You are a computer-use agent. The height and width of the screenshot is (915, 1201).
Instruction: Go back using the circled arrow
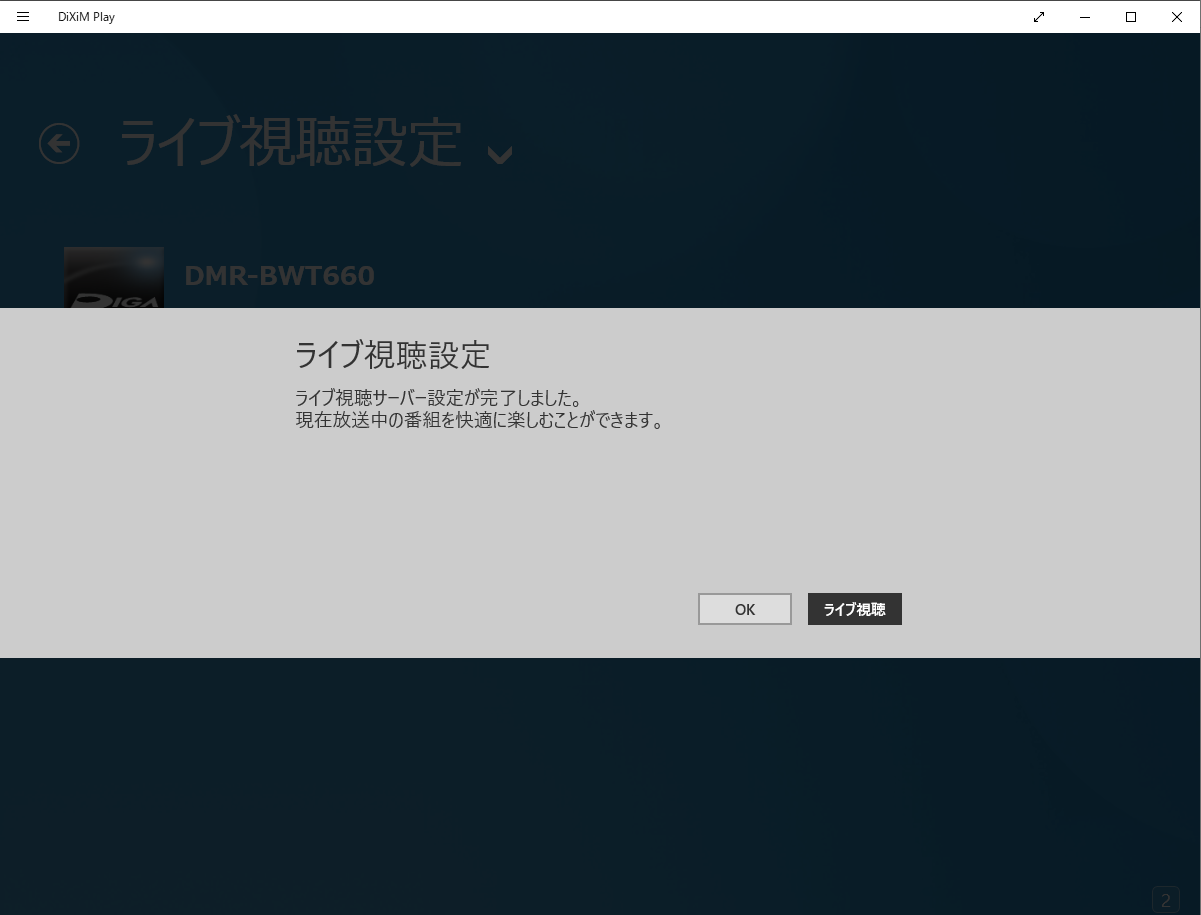(59, 144)
